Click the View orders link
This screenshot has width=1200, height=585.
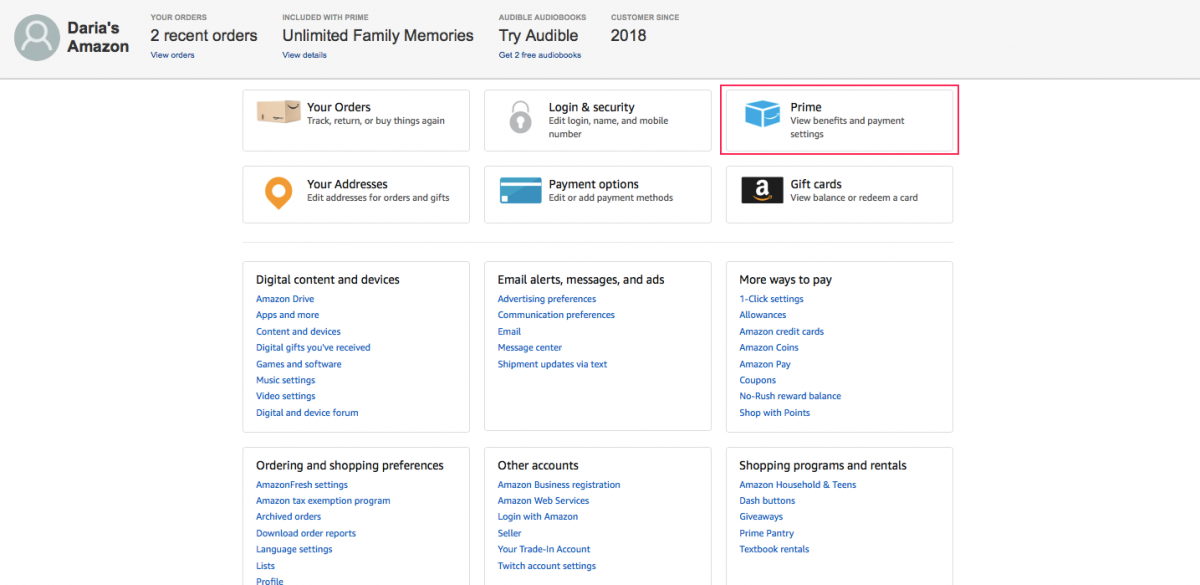[x=172, y=55]
